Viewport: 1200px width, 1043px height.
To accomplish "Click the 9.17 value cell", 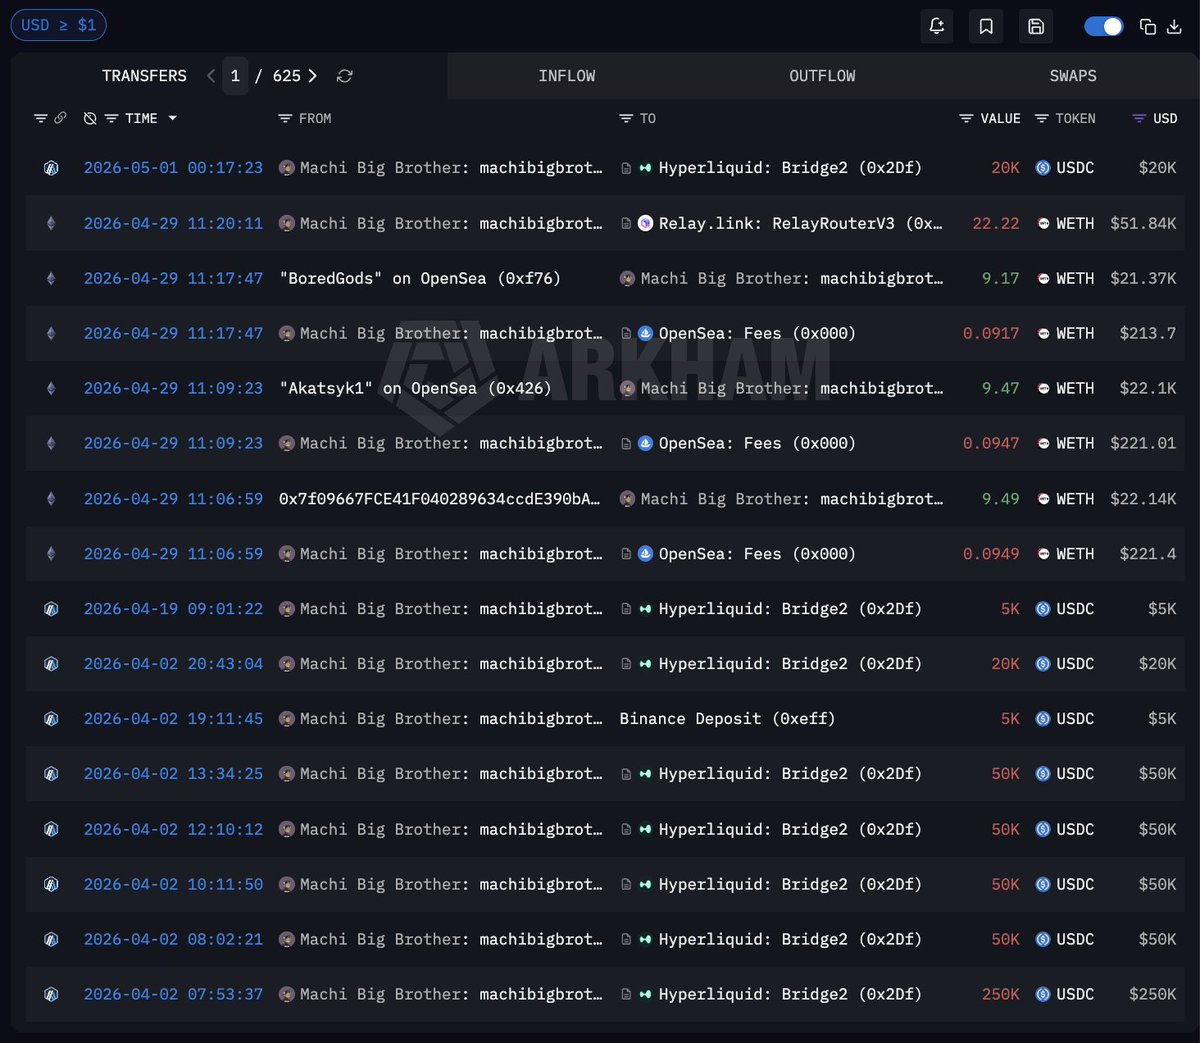I will point(1001,278).
